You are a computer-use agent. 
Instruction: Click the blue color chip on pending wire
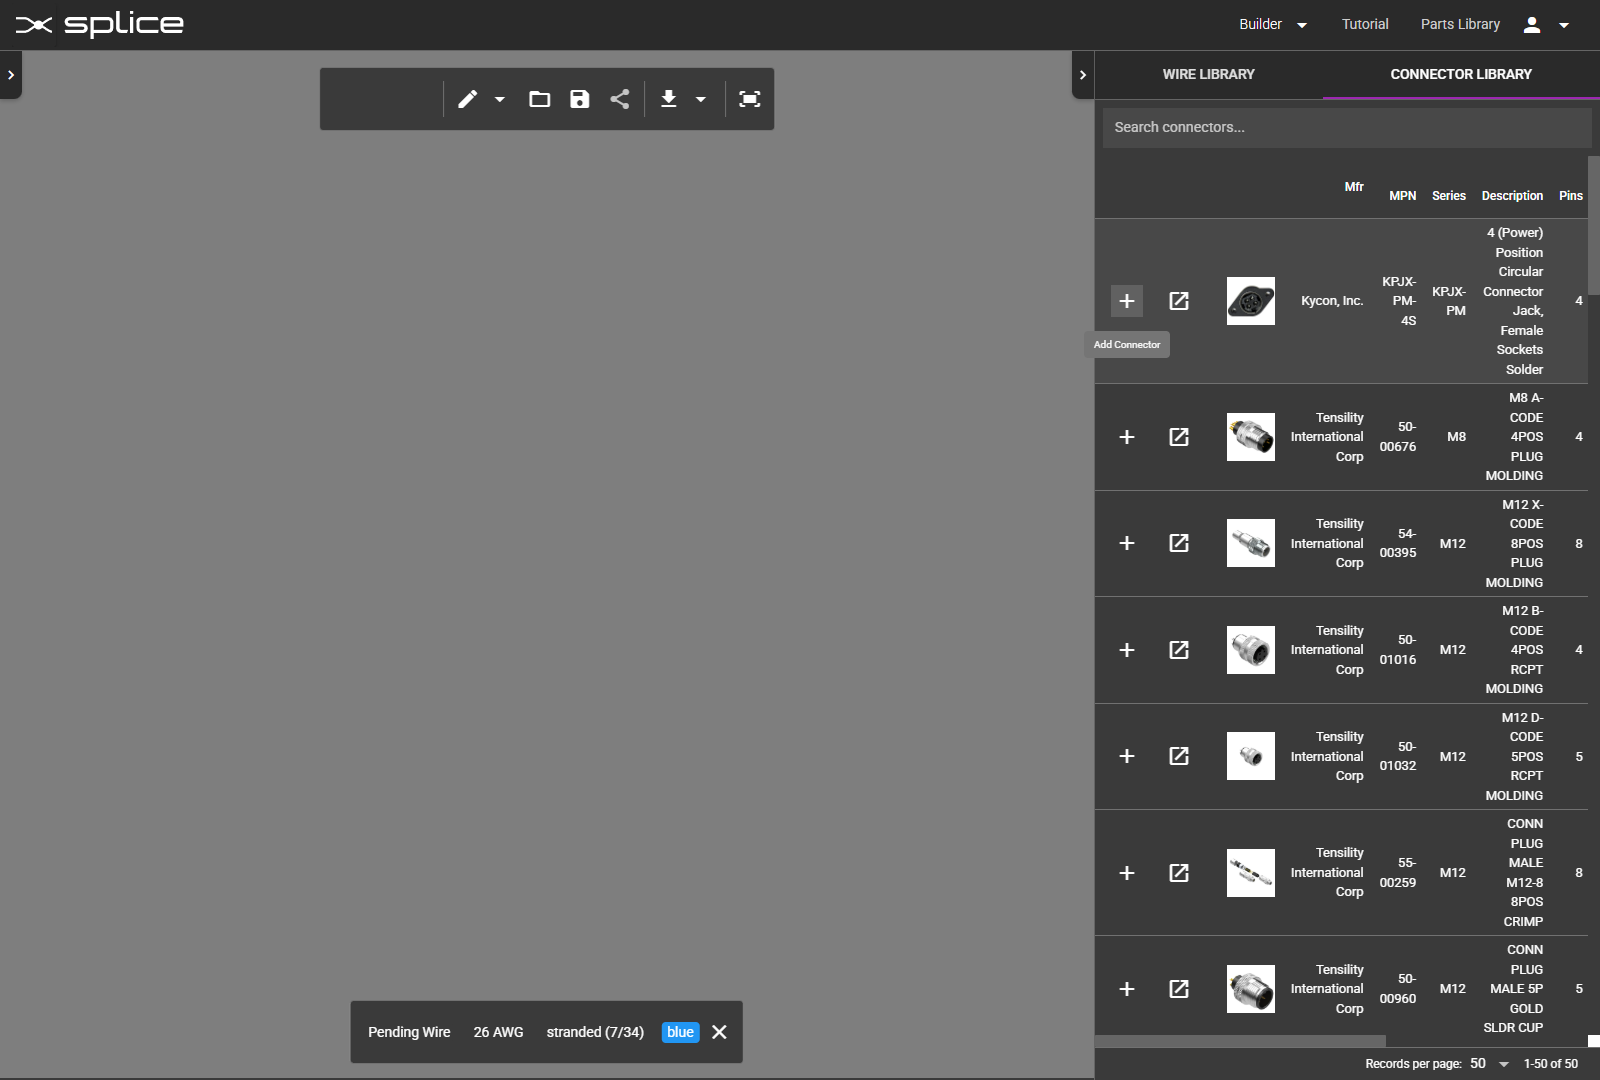[680, 1032]
